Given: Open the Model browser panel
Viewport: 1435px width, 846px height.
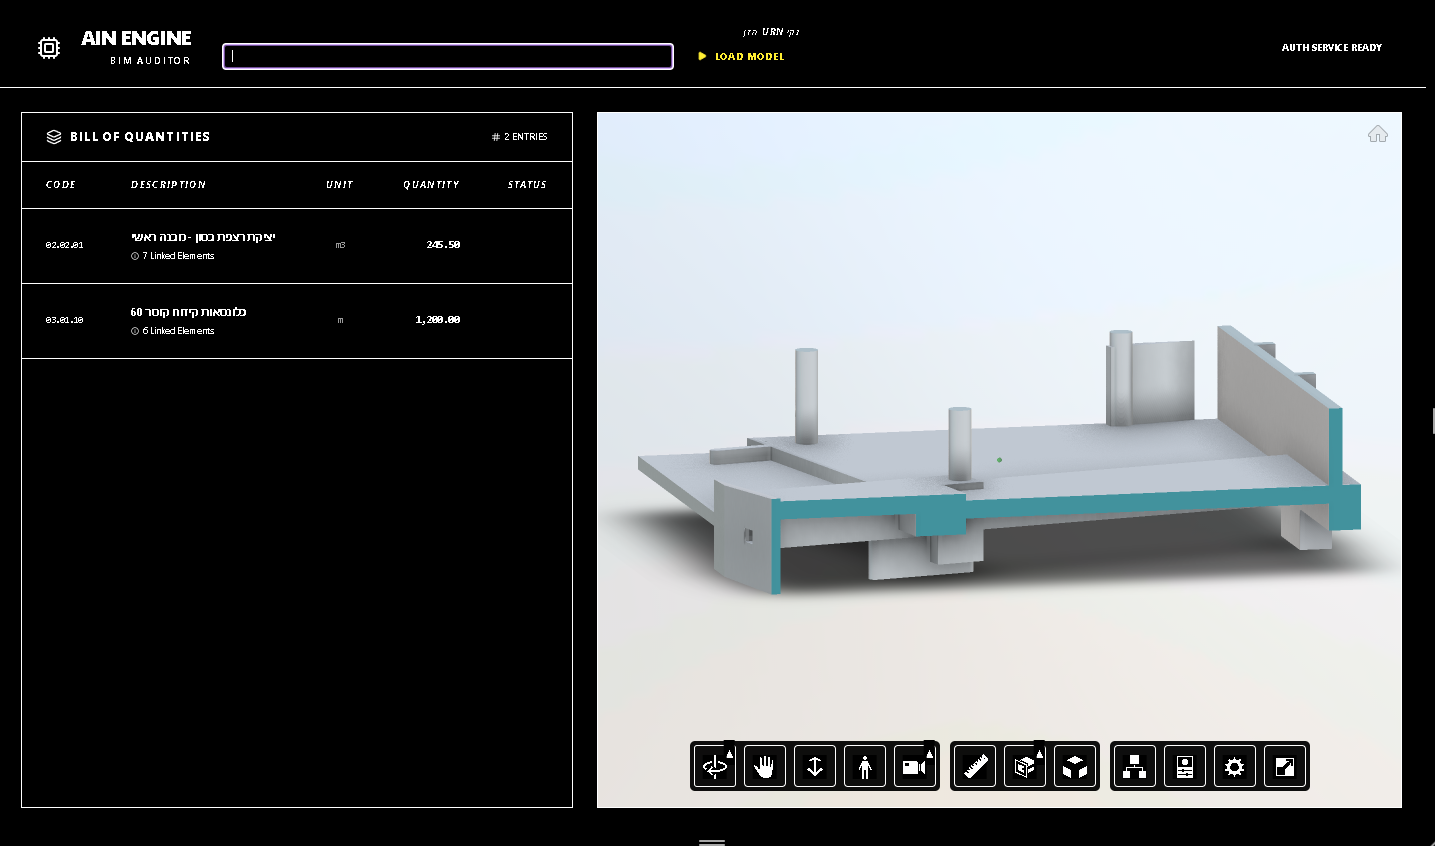Looking at the screenshot, I should click(x=1135, y=766).
